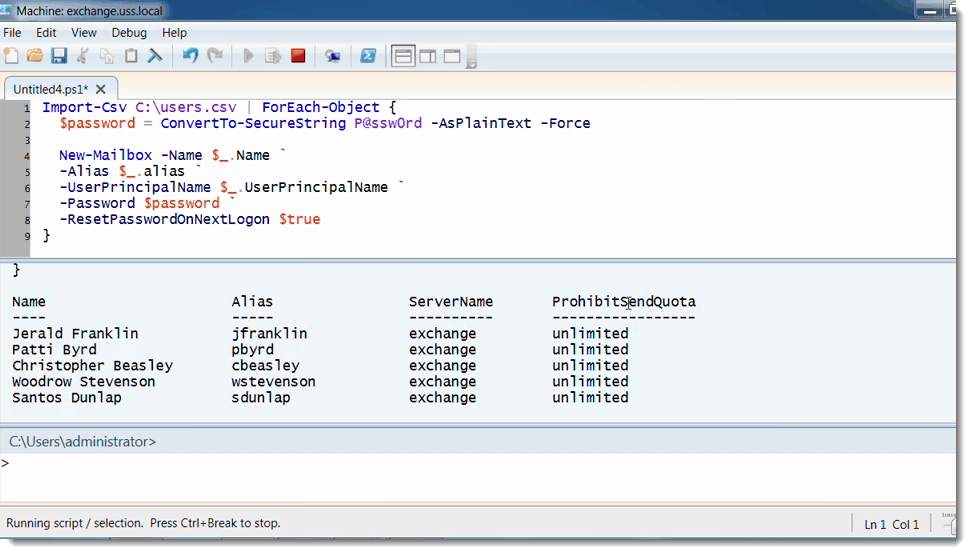Click the Alias column header in output
This screenshot has width=971, height=554.
click(x=252, y=301)
